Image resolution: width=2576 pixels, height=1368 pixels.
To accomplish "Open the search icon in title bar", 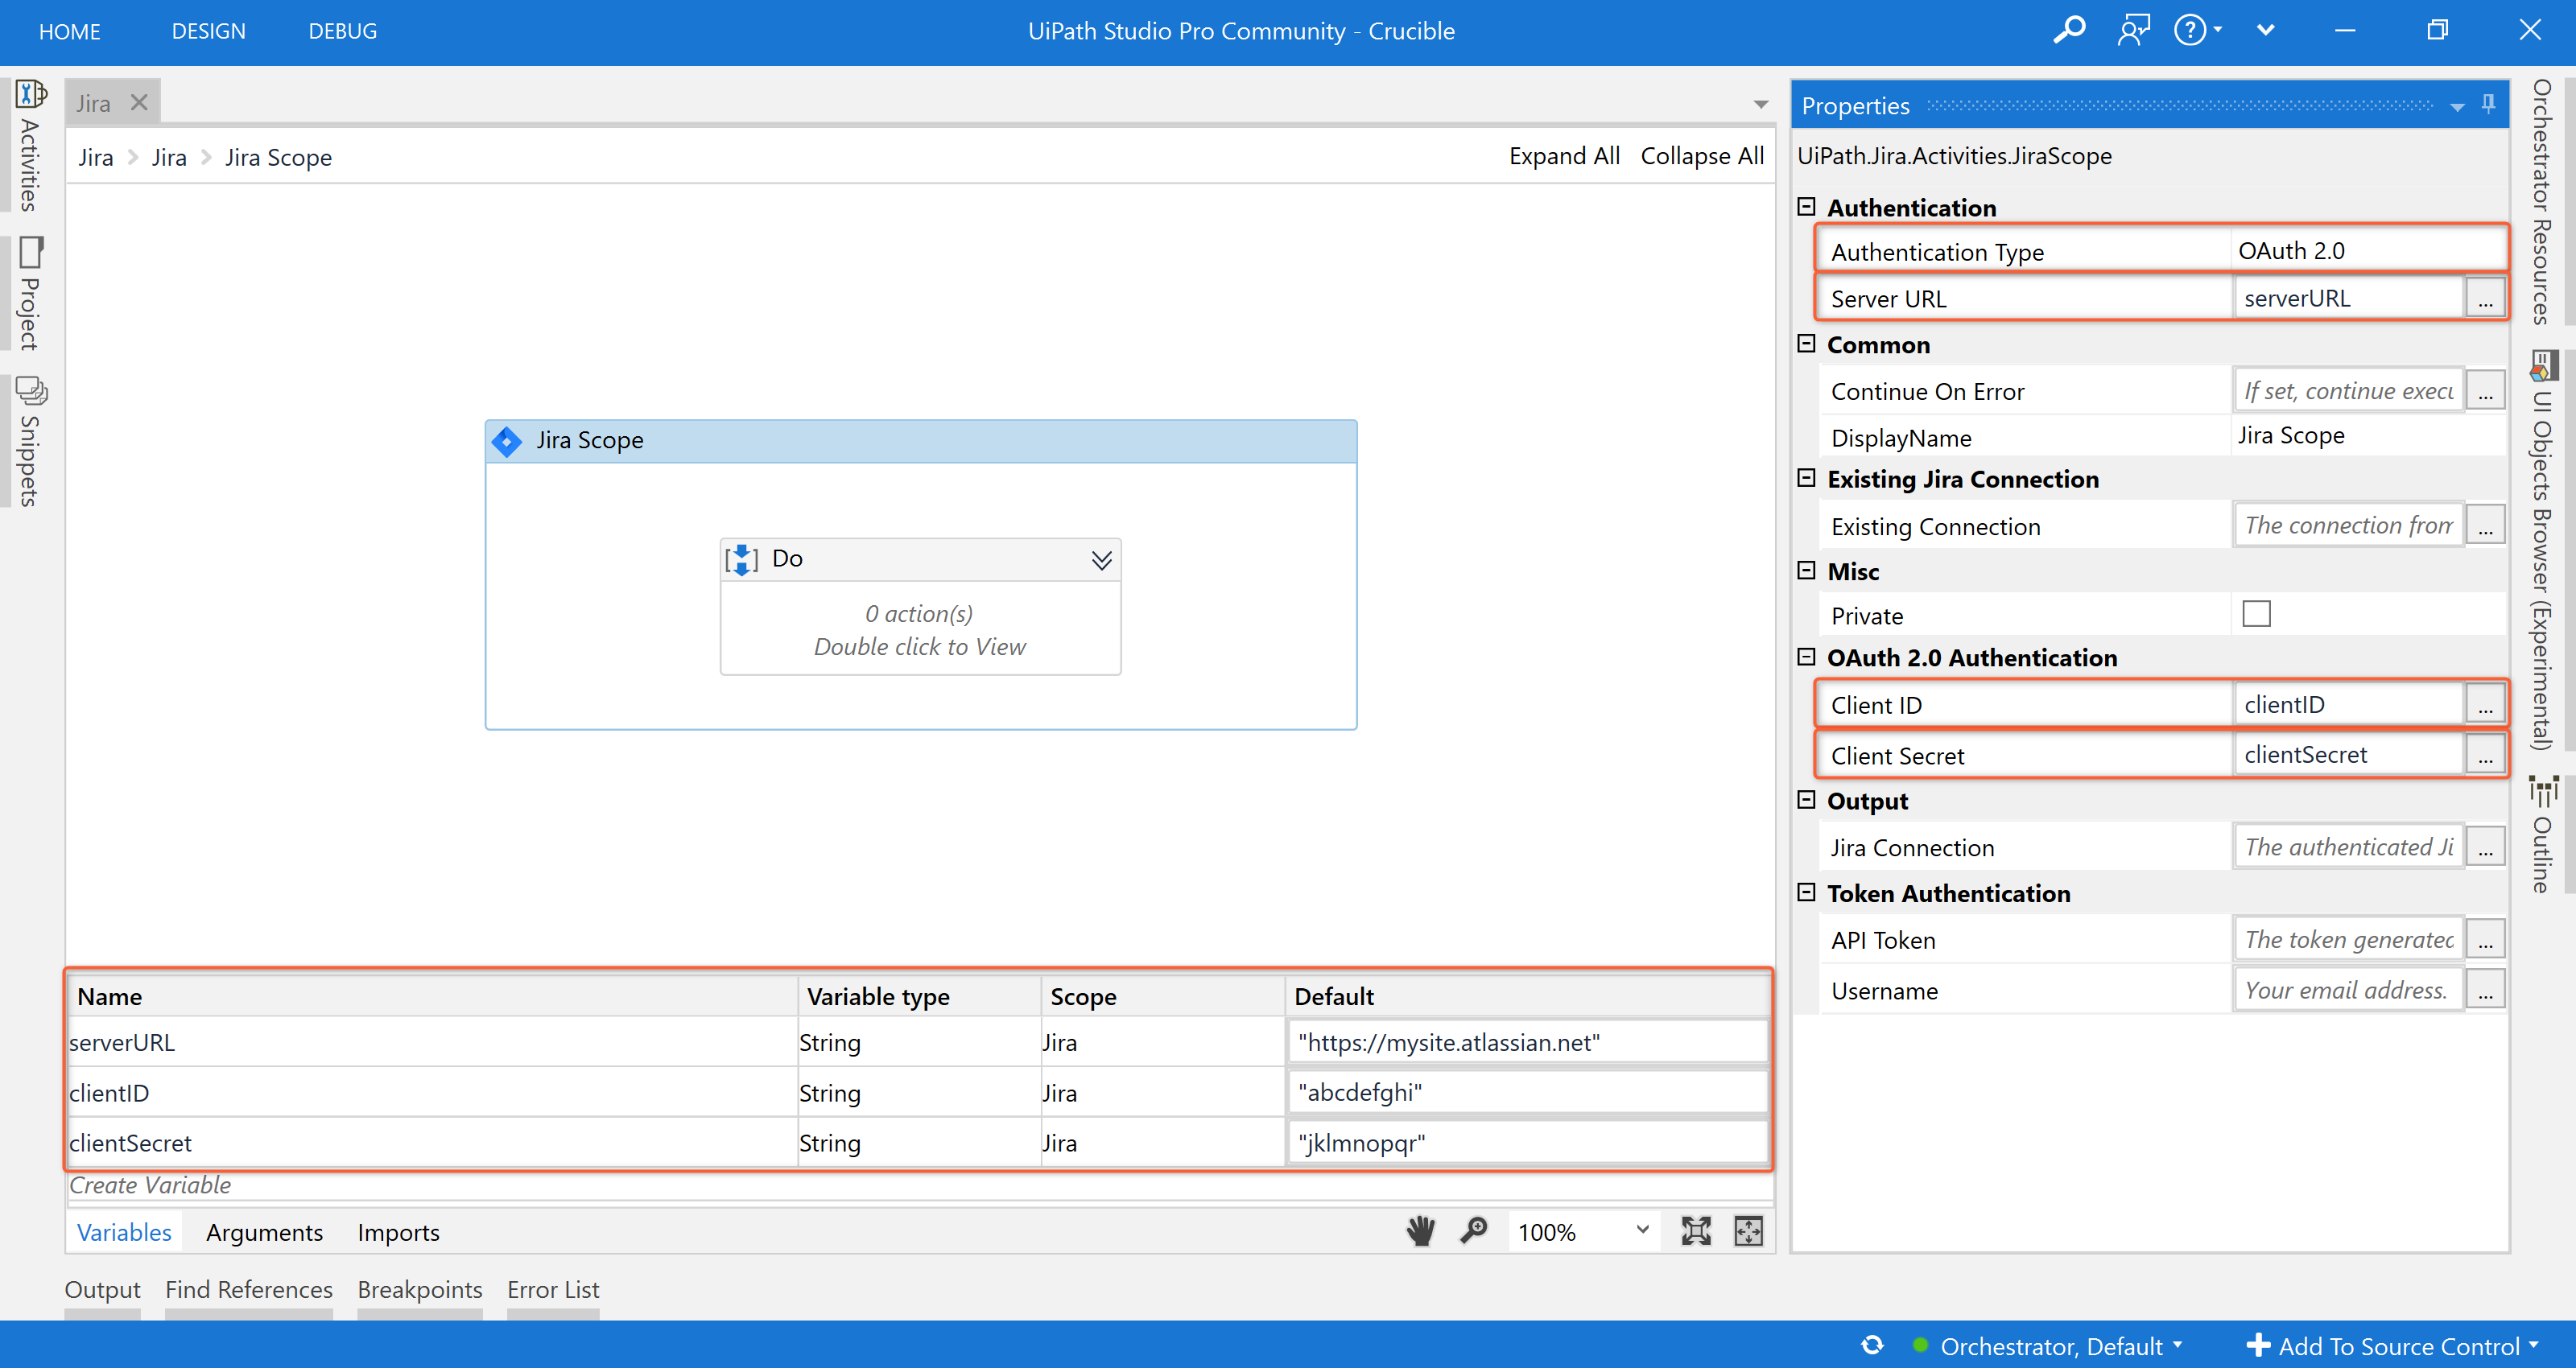I will tap(2069, 30).
